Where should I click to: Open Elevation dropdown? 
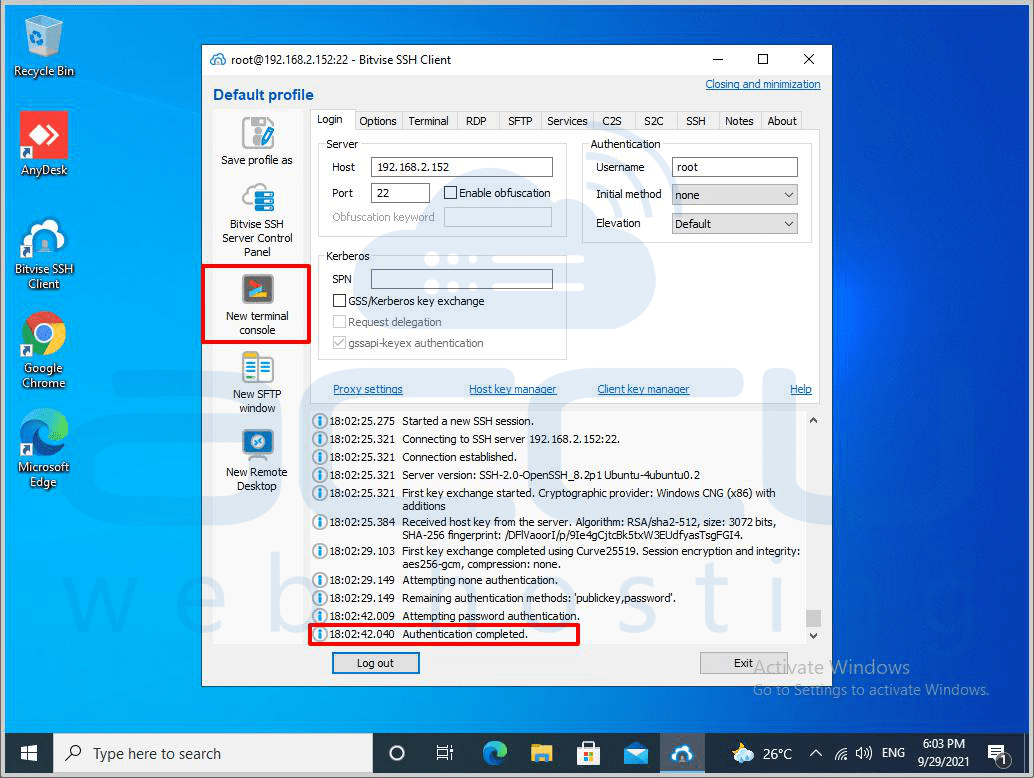[x=735, y=224]
